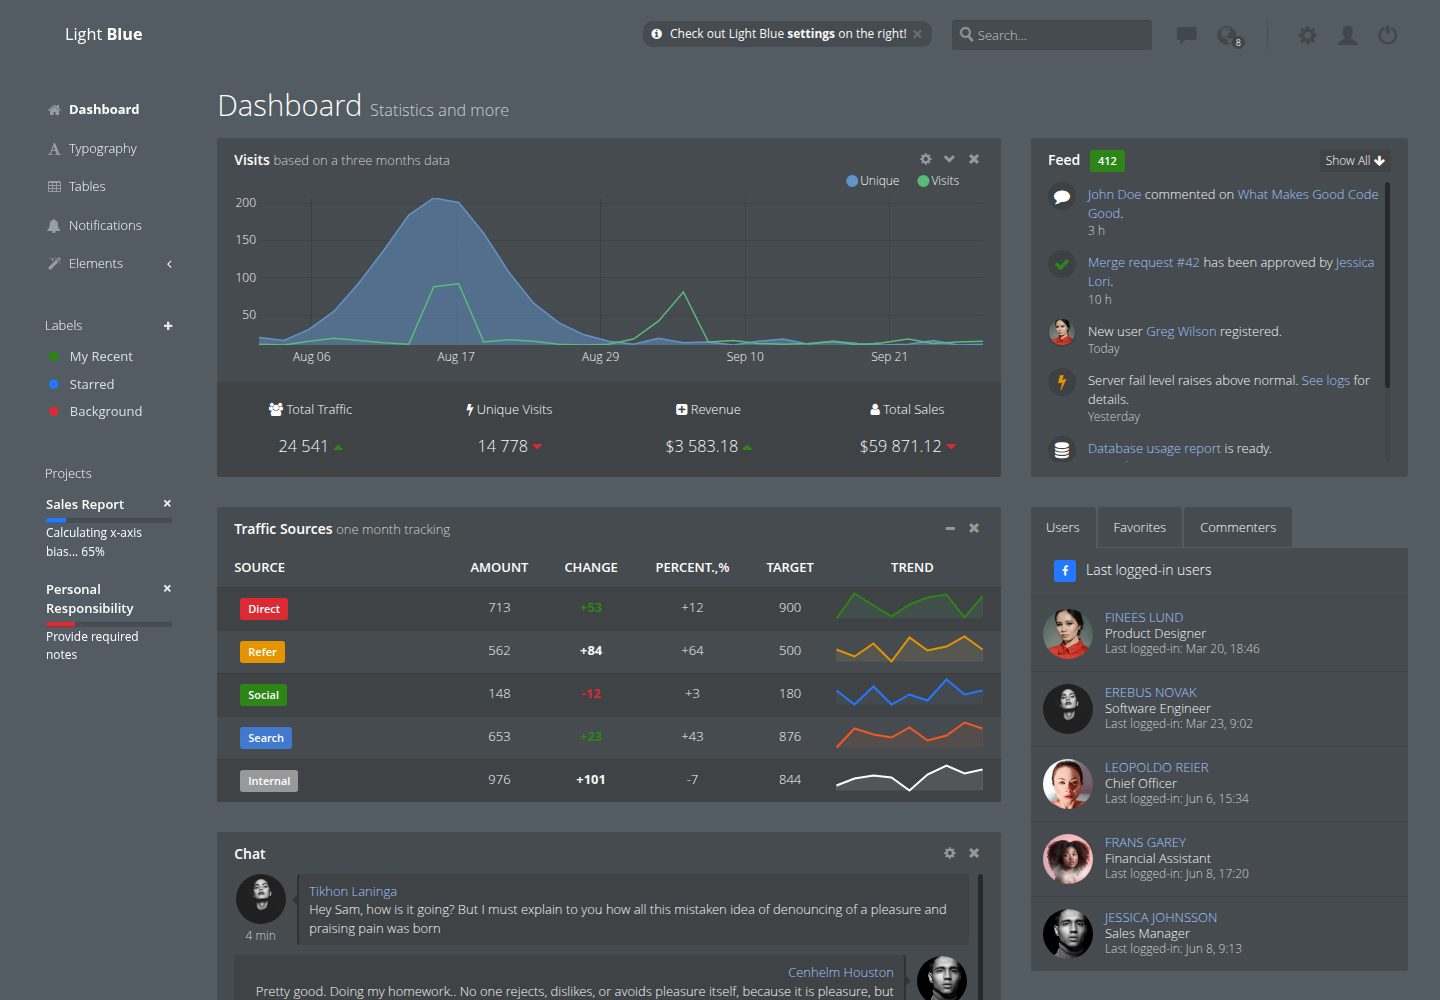Viewport: 1440px width, 1000px height.
Task: Switch to the Favorites tab
Action: tap(1140, 528)
